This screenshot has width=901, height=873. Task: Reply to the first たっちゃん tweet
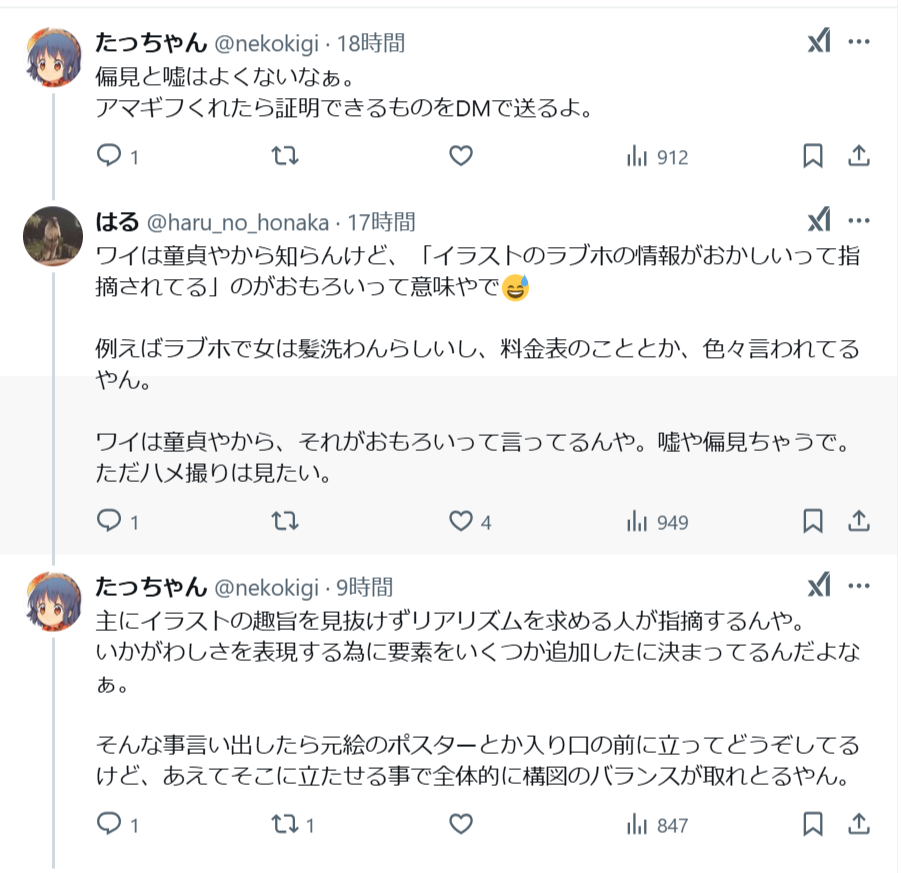pyautogui.click(x=109, y=156)
